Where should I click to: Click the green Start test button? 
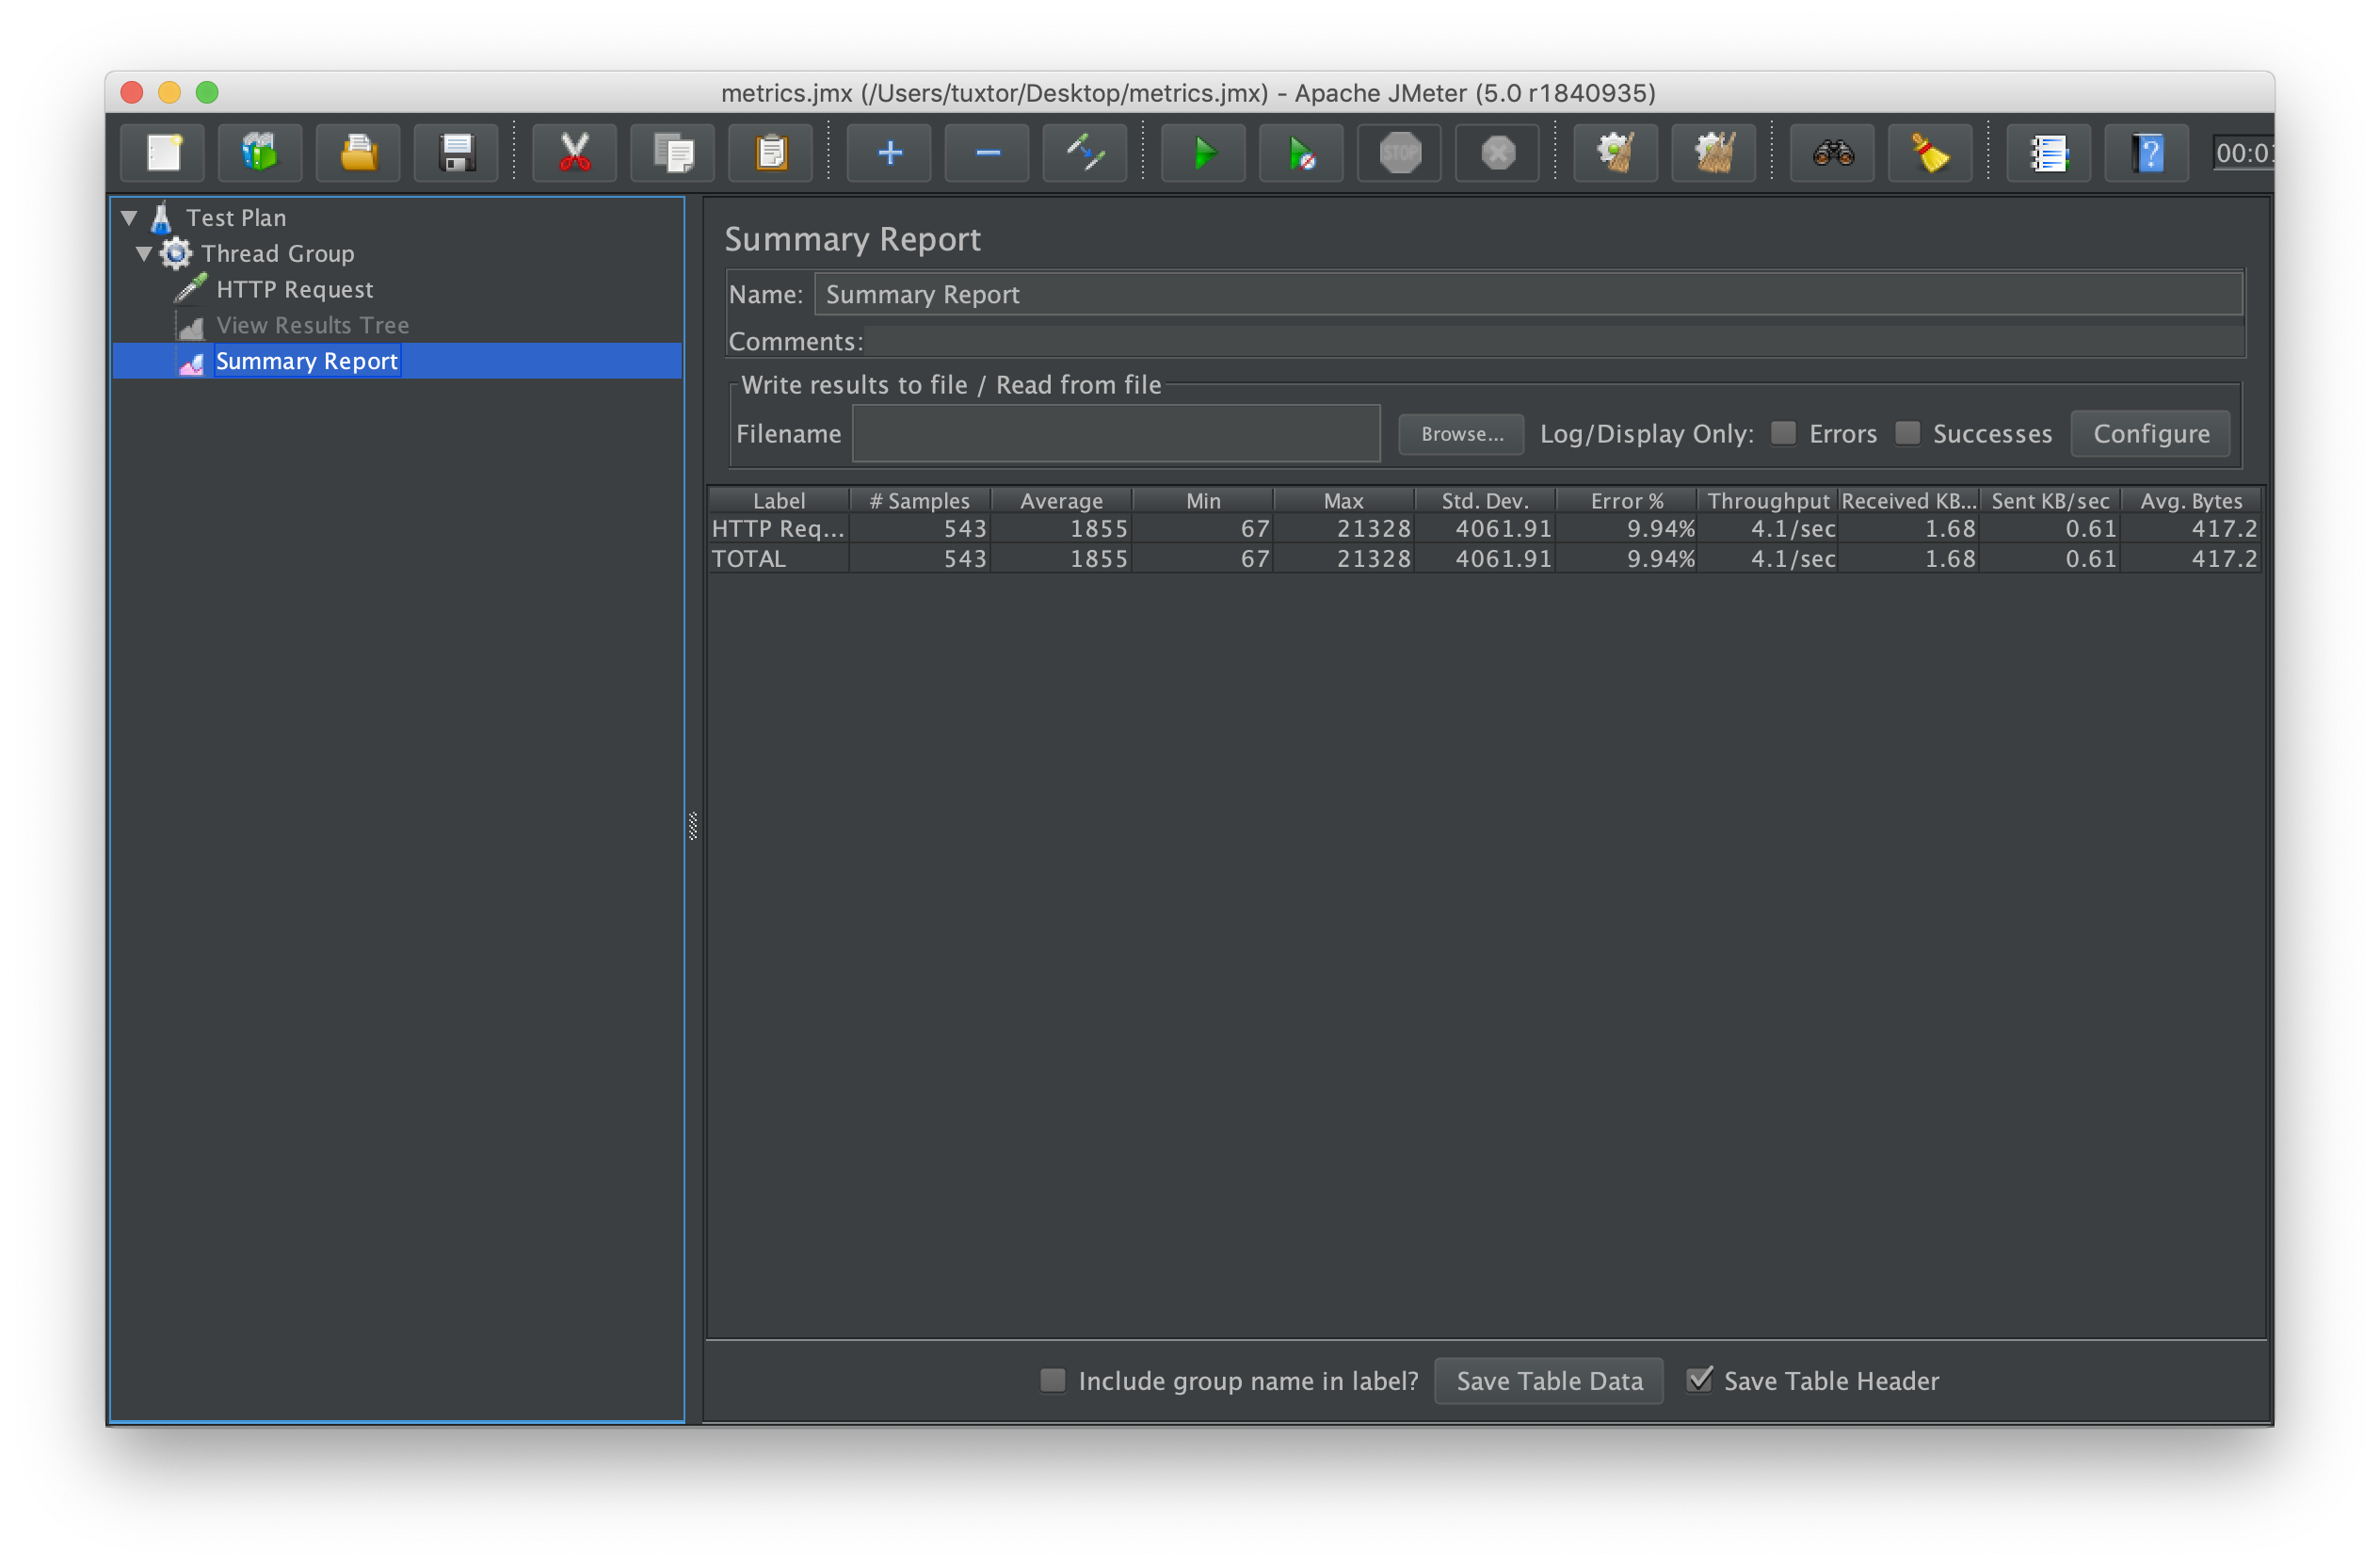[x=1203, y=153]
